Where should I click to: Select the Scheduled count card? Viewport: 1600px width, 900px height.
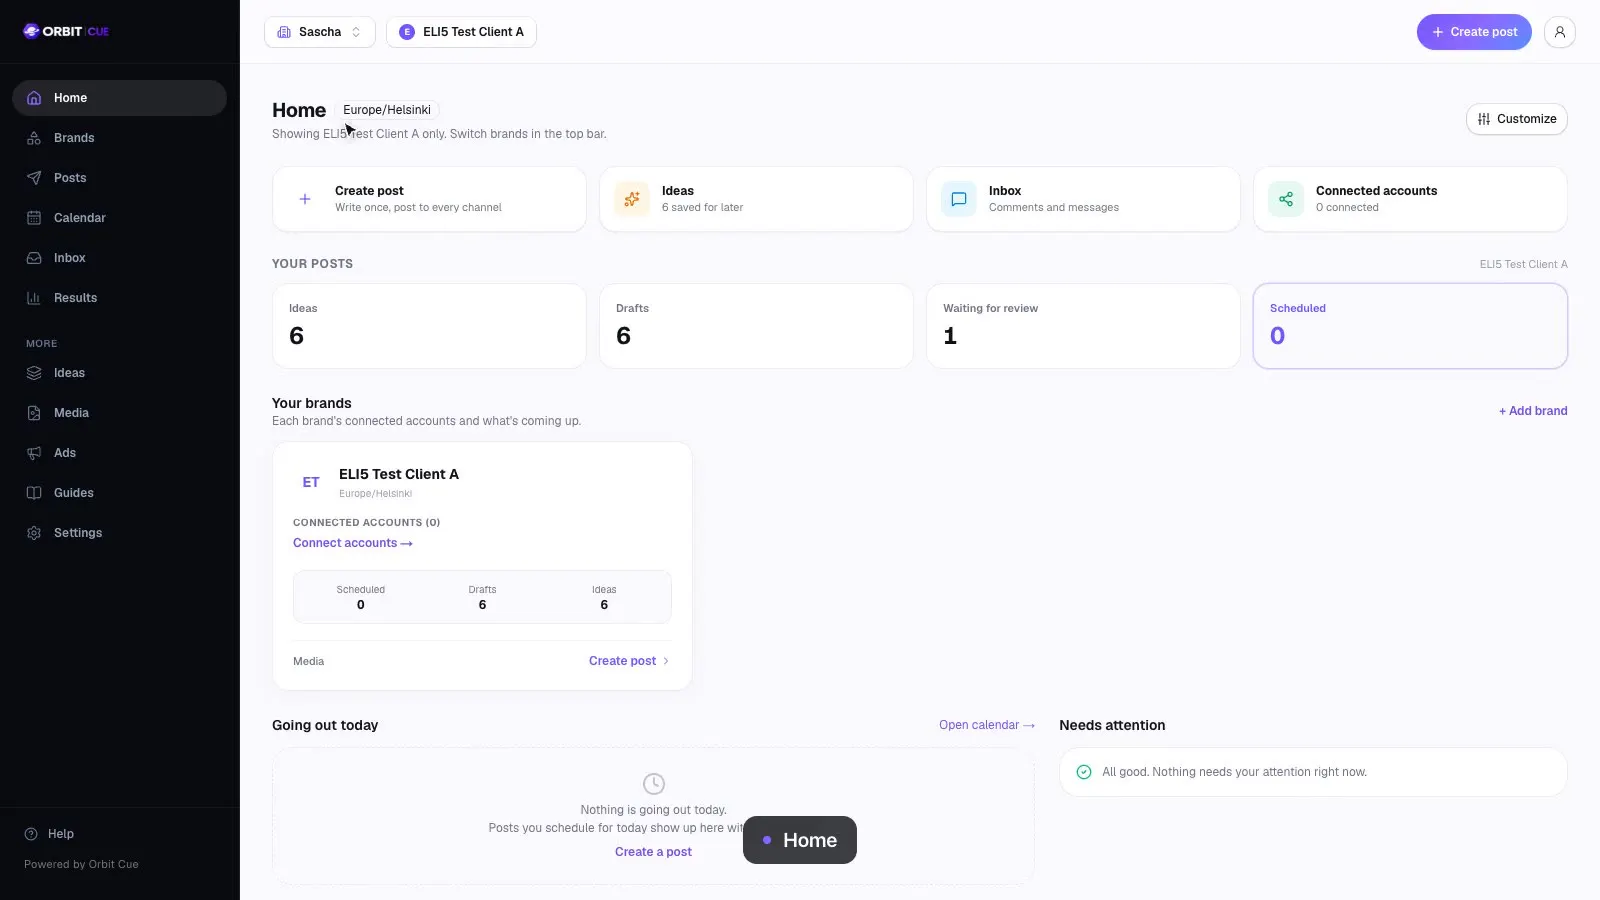[1410, 326]
